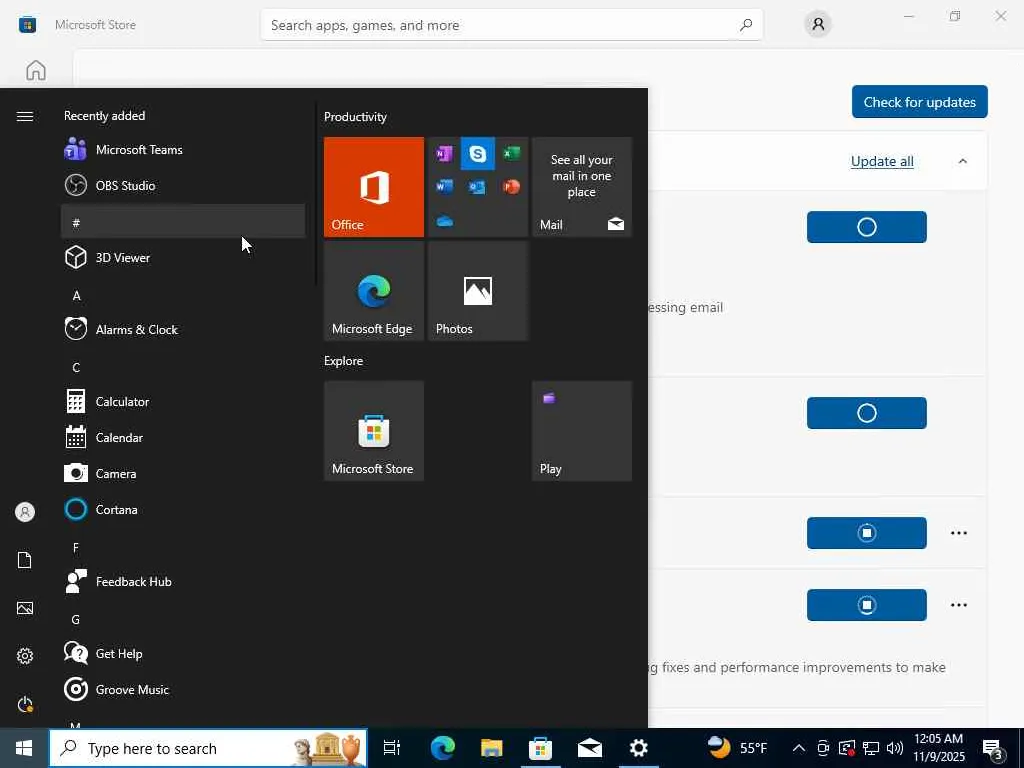This screenshot has height=768, width=1024.
Task: Open the profile icon in Microsoft Store
Action: 818,25
